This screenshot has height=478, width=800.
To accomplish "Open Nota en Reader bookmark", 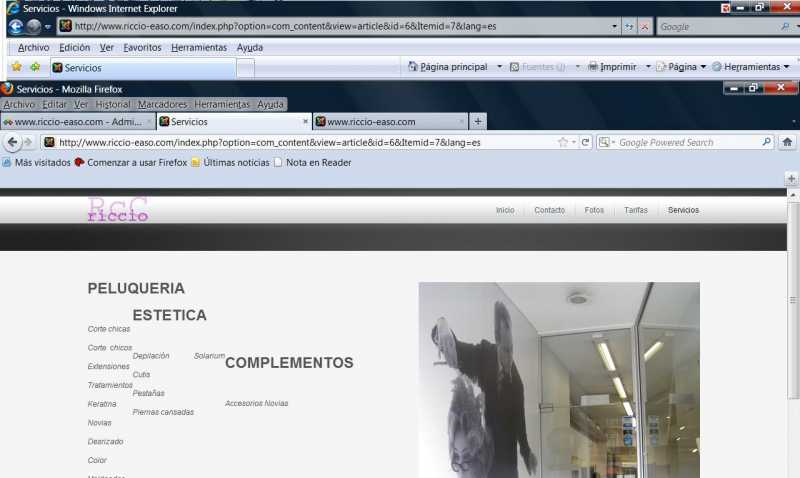I will pos(313,163).
